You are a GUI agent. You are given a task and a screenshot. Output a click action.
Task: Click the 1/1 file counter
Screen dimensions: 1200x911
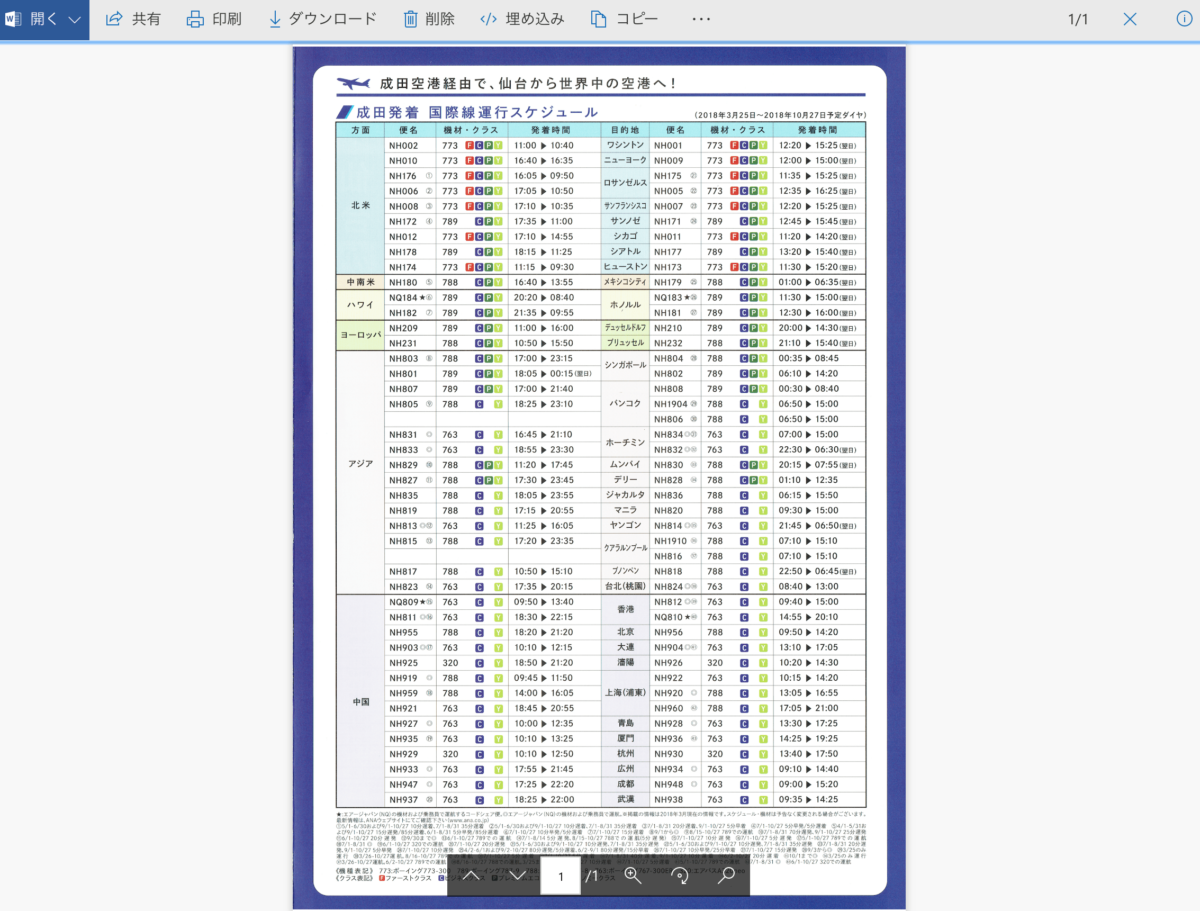[1078, 19]
